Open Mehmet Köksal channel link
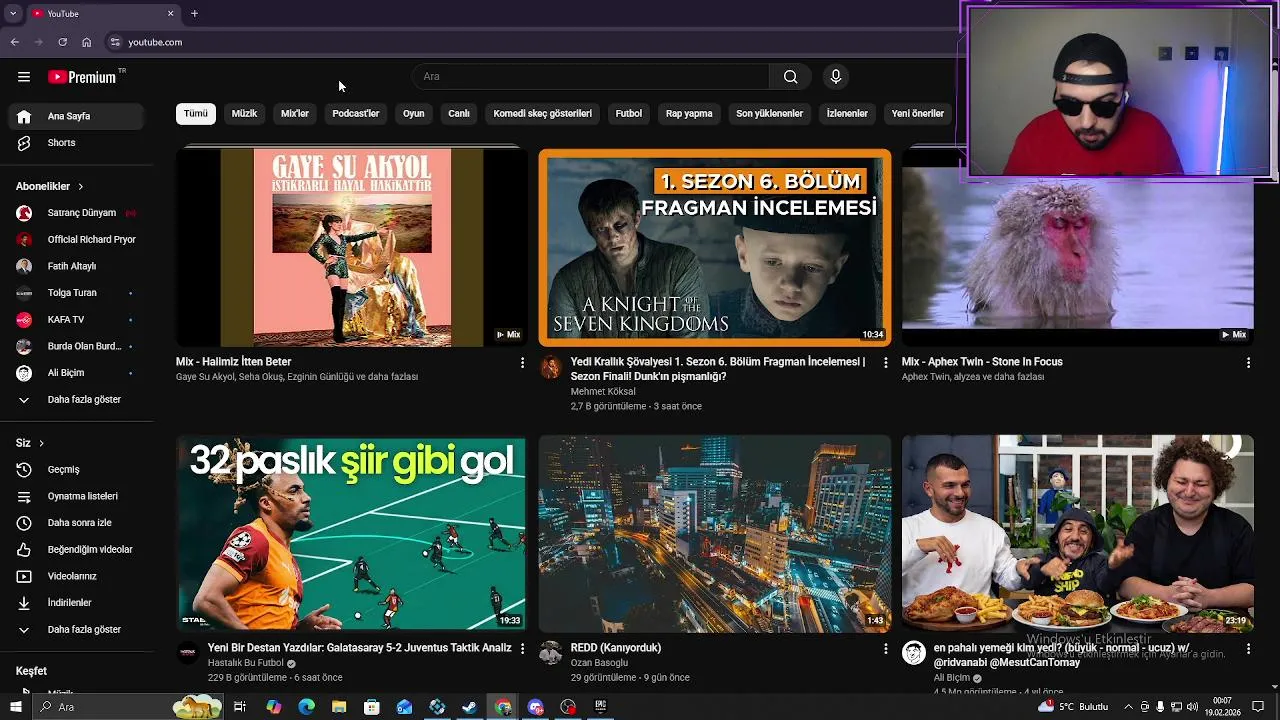 pyautogui.click(x=603, y=392)
